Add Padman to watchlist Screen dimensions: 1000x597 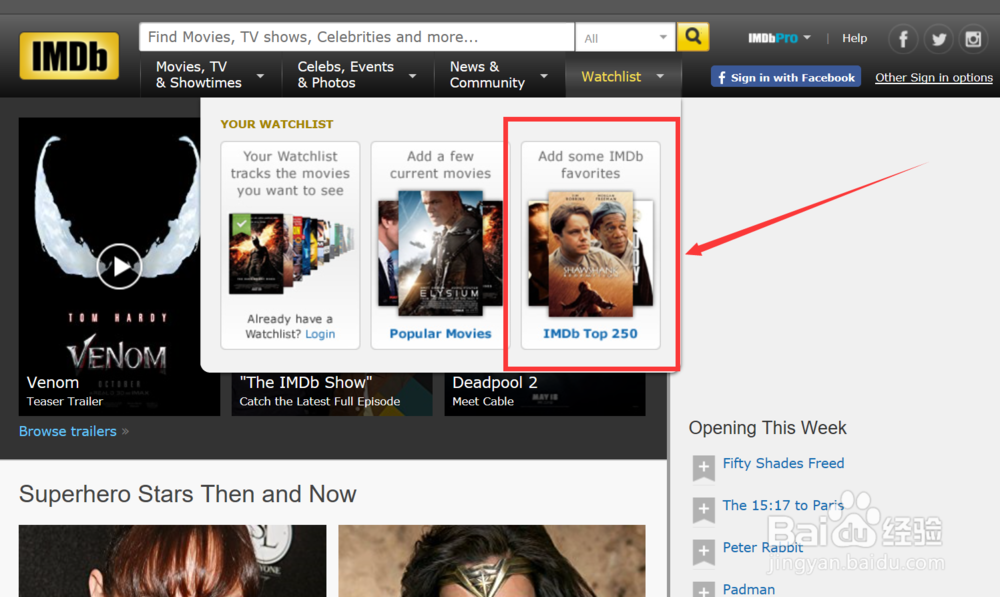coord(703,590)
